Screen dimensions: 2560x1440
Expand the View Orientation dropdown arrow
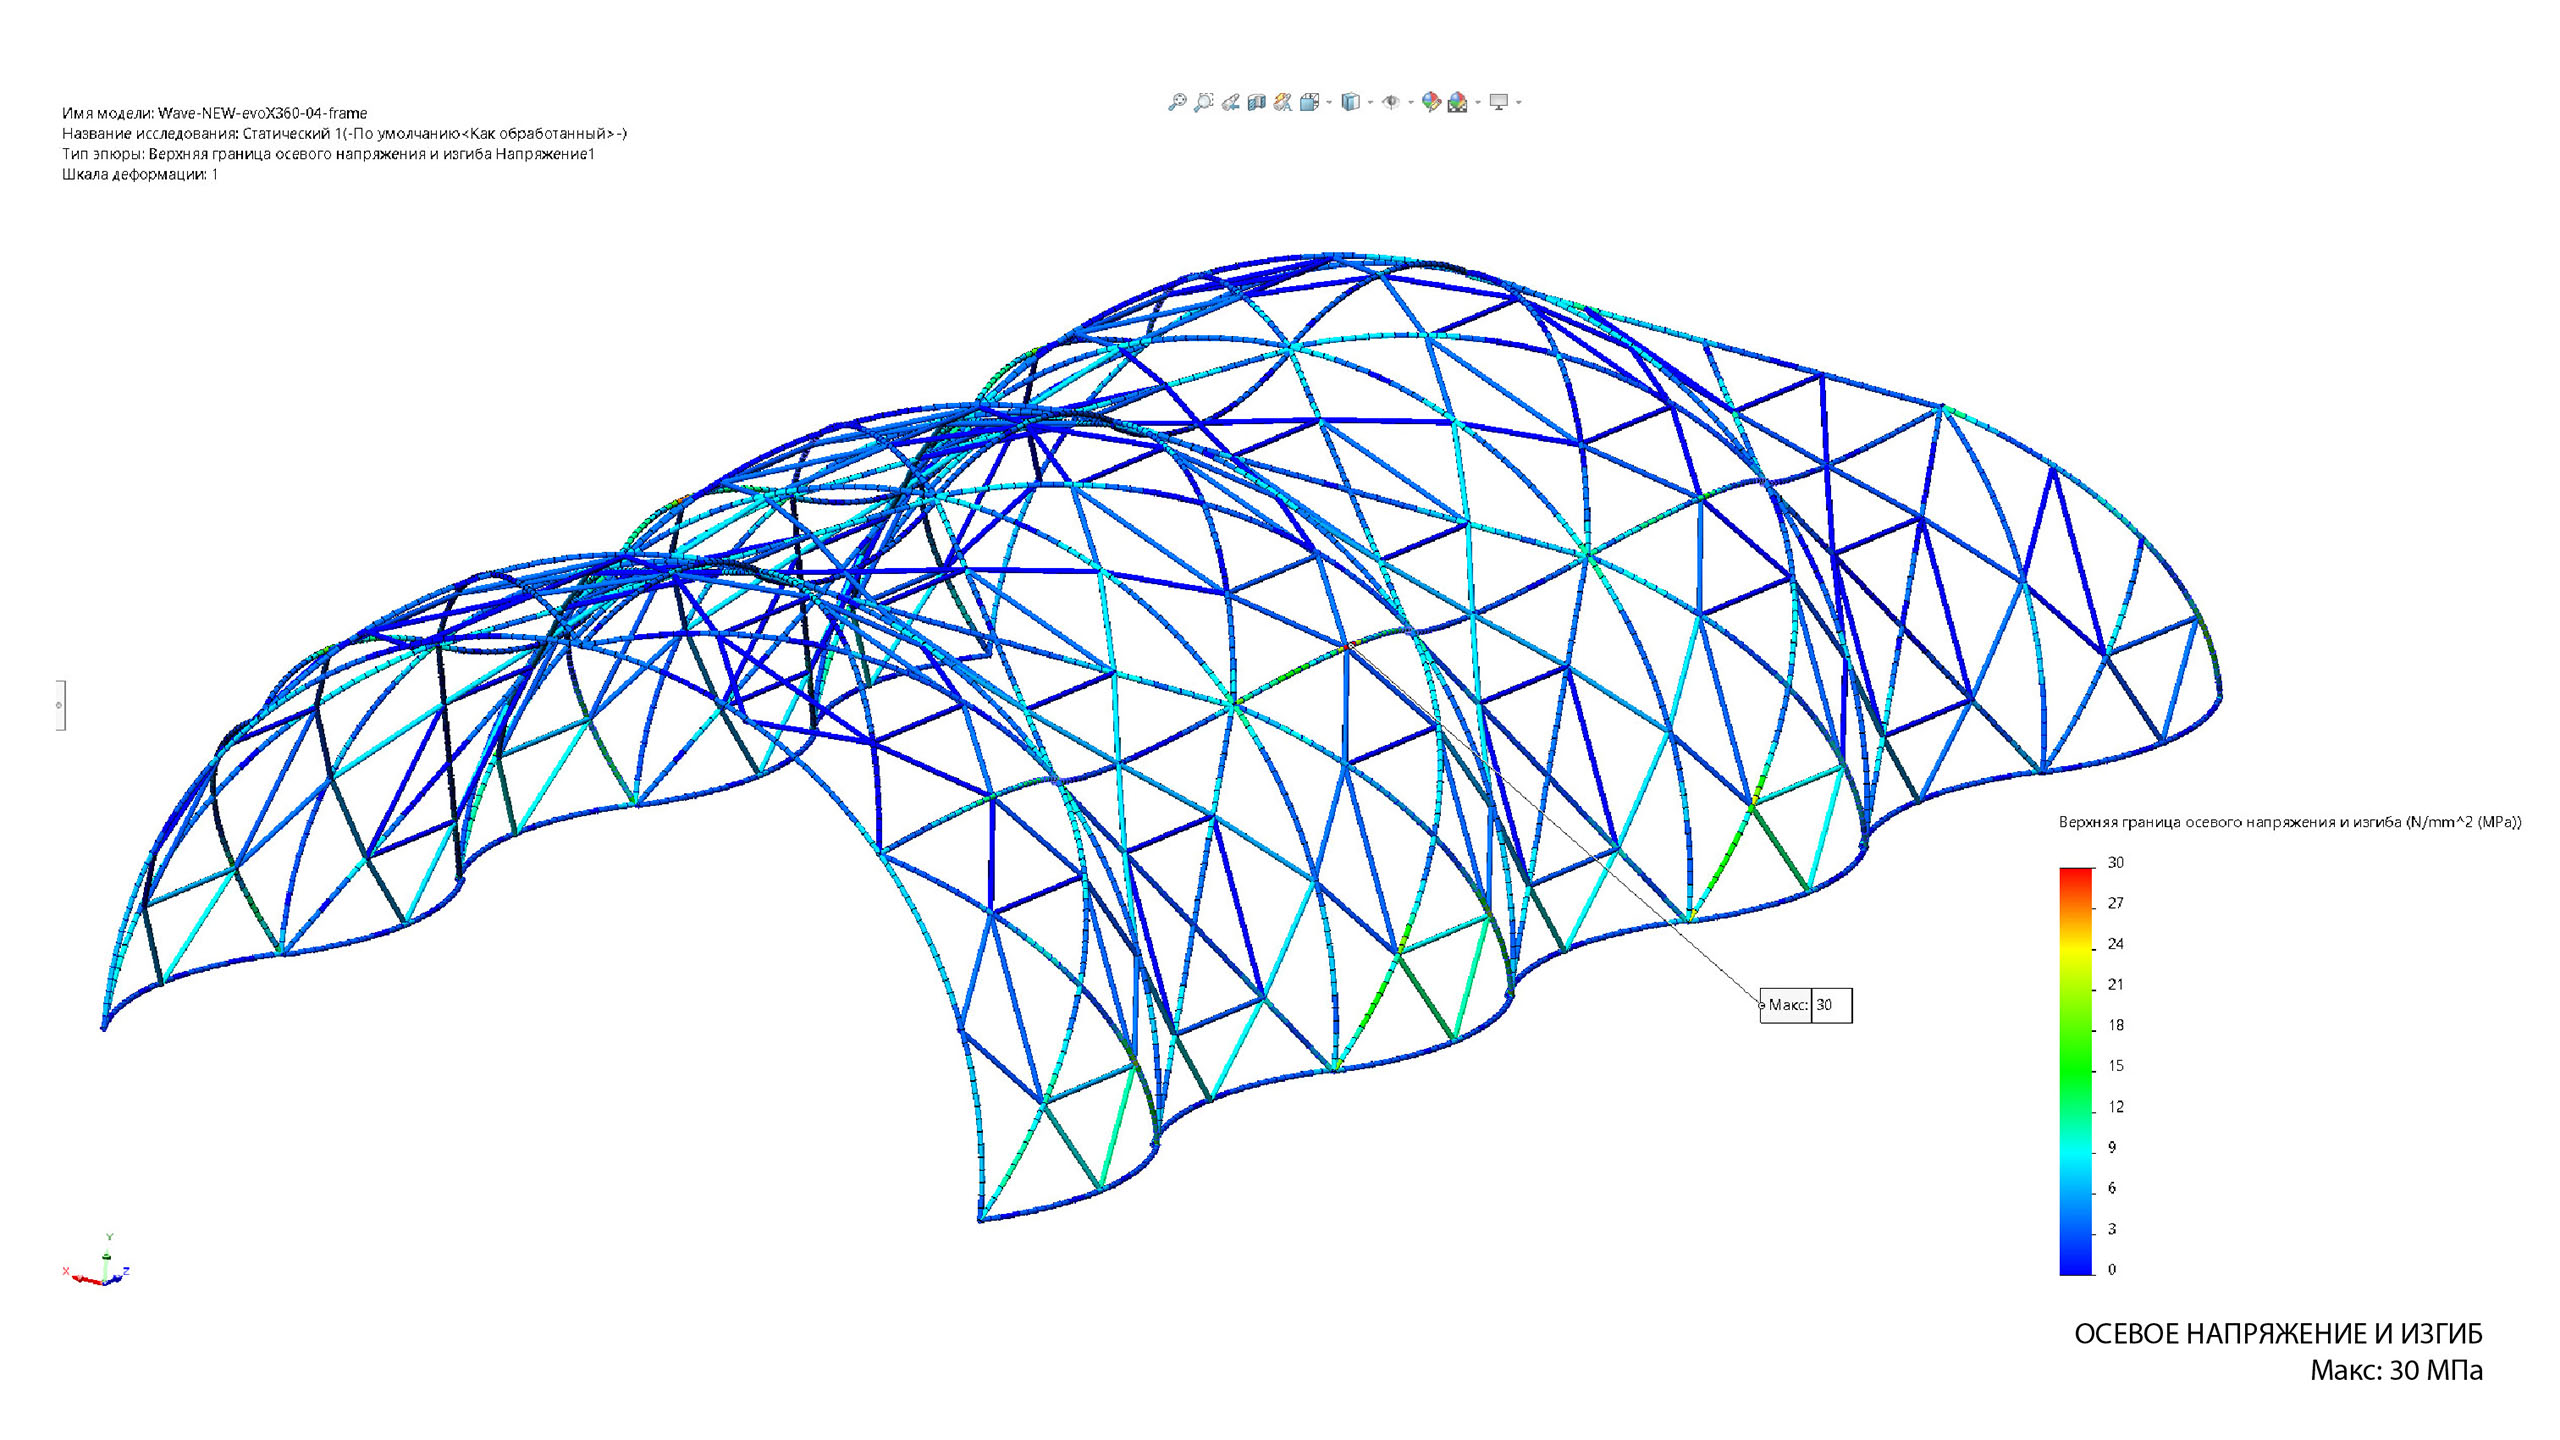pyautogui.click(x=1329, y=102)
